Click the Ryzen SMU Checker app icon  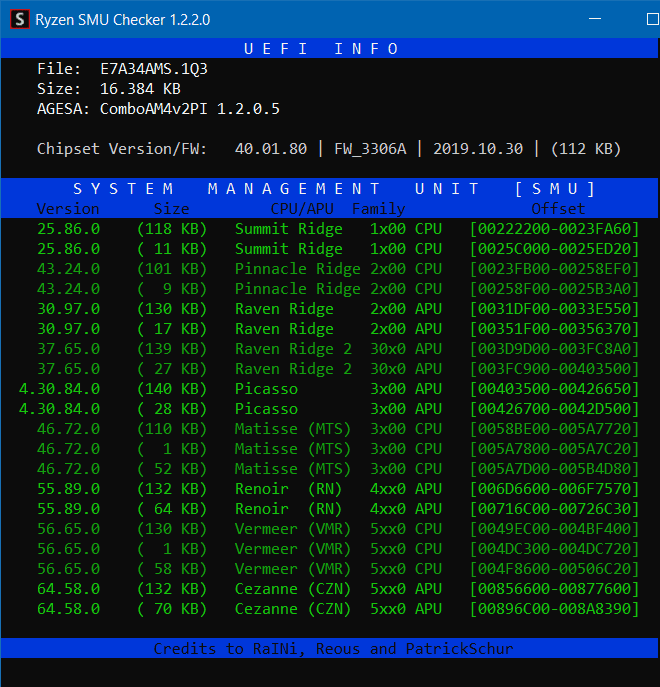pos(20,19)
